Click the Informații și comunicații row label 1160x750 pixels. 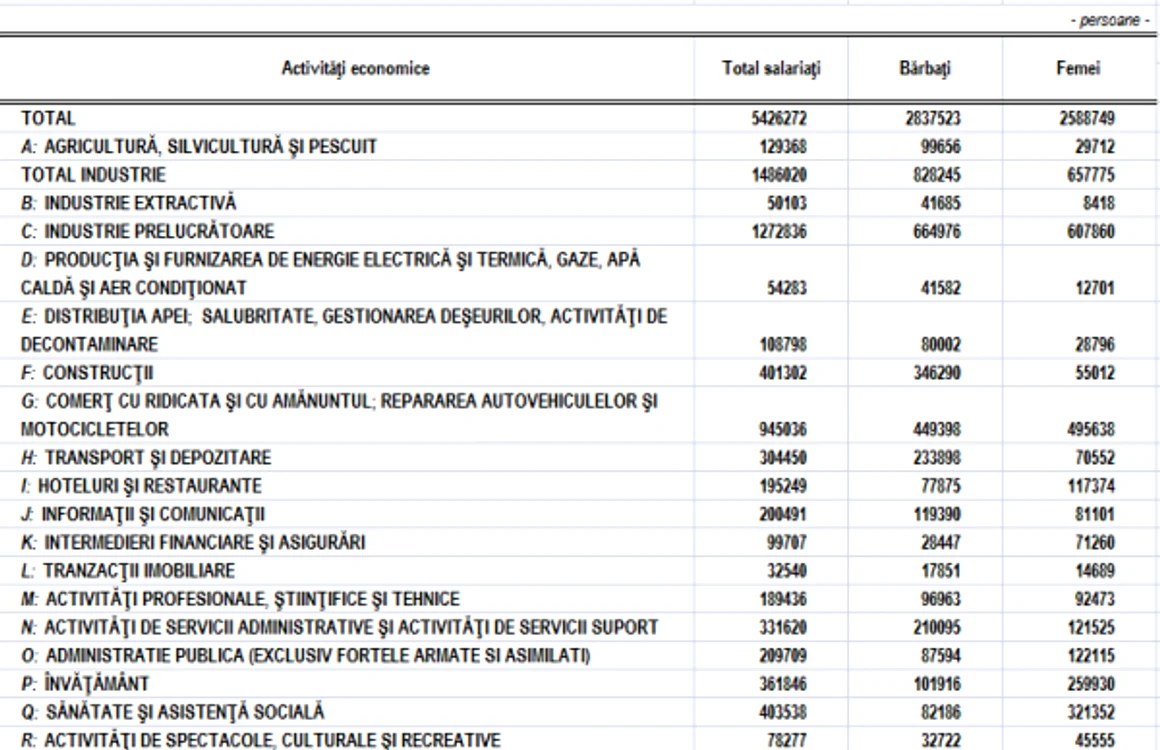(143, 514)
